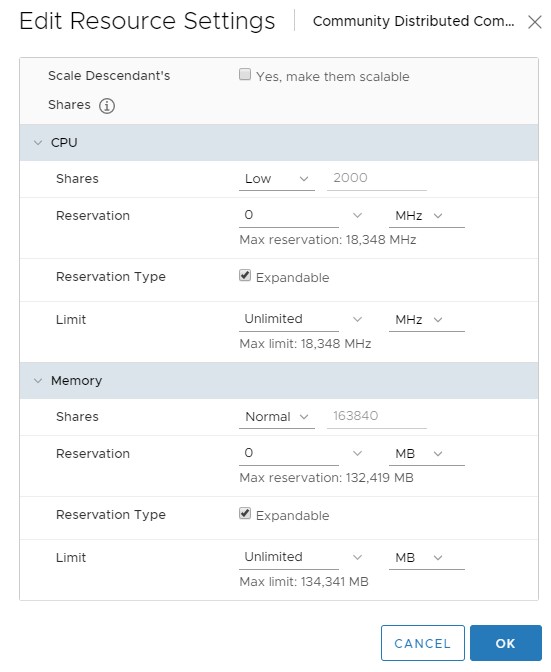The height and width of the screenshot is (672, 551).
Task: Open CPU Limit MHz unit dropdown
Action: pos(427,320)
